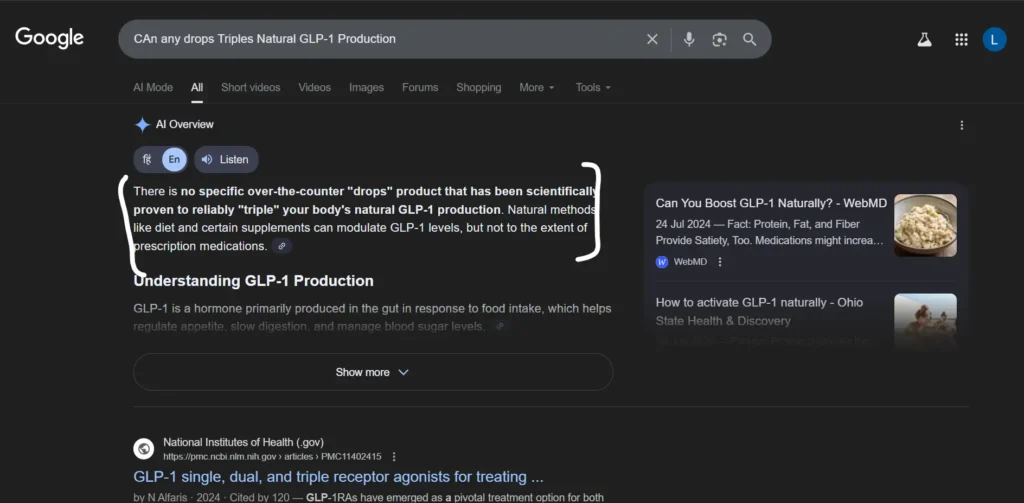Open Search Labs flask icon

point(924,39)
